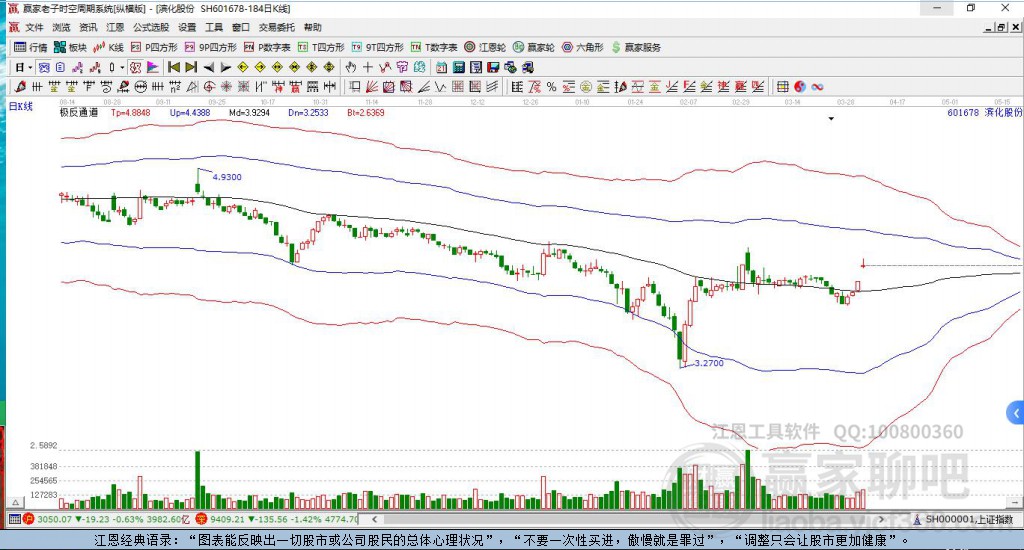Jump to last bar icon
Viewport: 1024px width, 550px height.
pyautogui.click(x=191, y=67)
